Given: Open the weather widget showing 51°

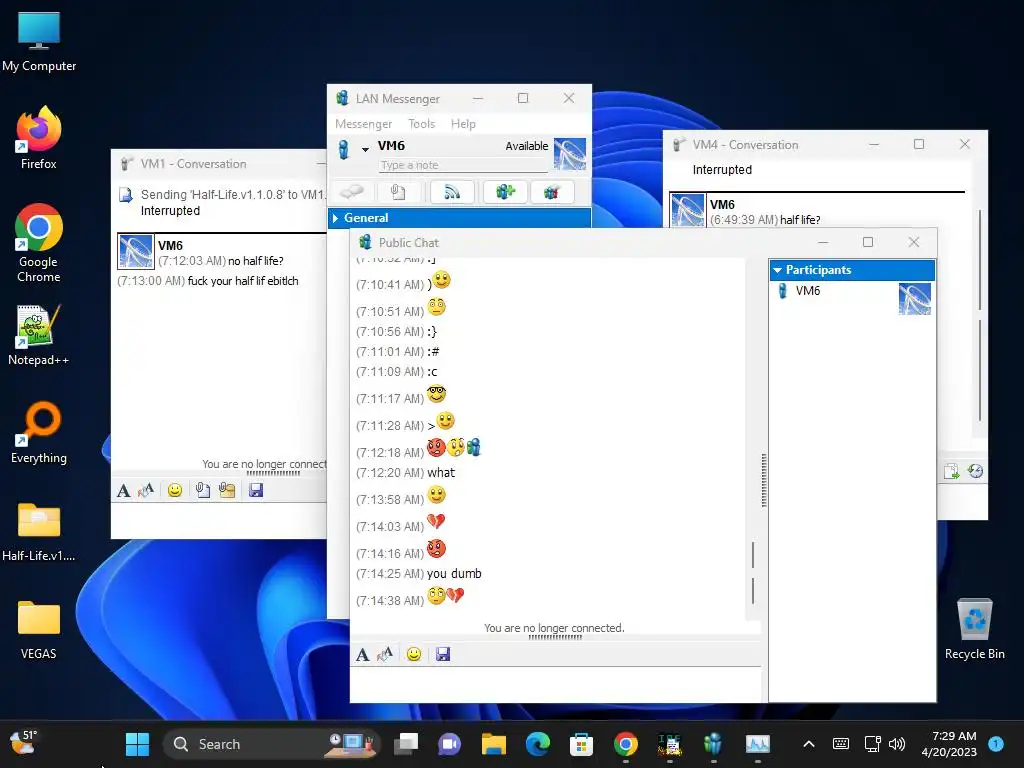Looking at the screenshot, I should (24, 743).
